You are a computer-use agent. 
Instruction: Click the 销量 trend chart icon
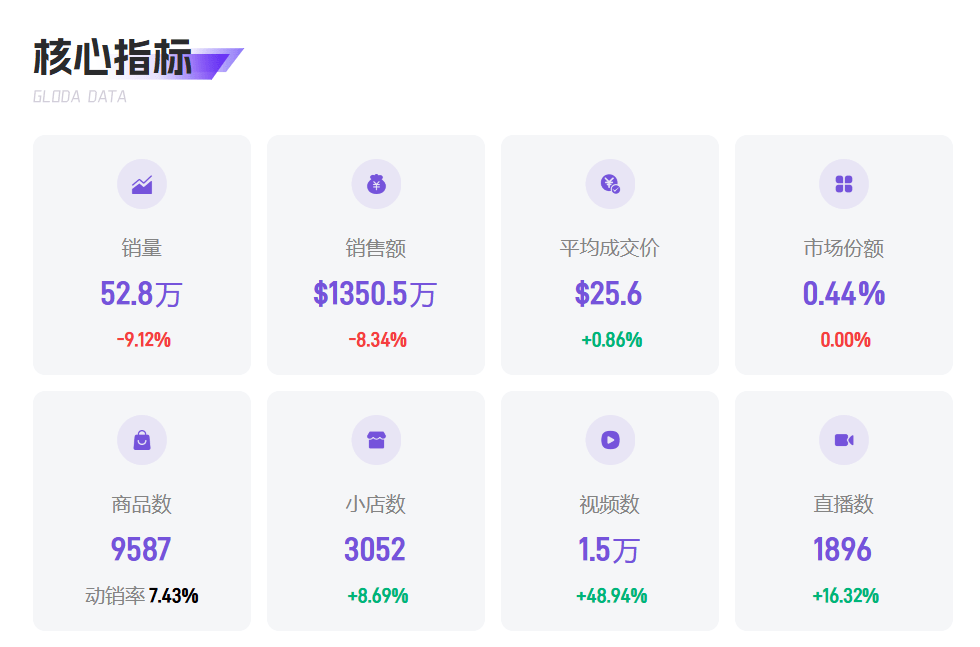(x=142, y=184)
